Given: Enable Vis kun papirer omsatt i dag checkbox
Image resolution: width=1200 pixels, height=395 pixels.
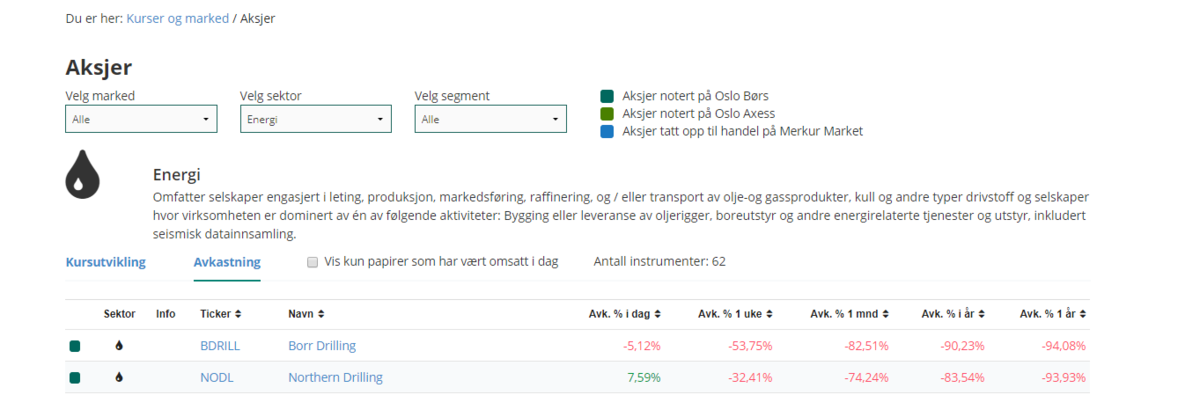Looking at the screenshot, I should pos(313,262).
